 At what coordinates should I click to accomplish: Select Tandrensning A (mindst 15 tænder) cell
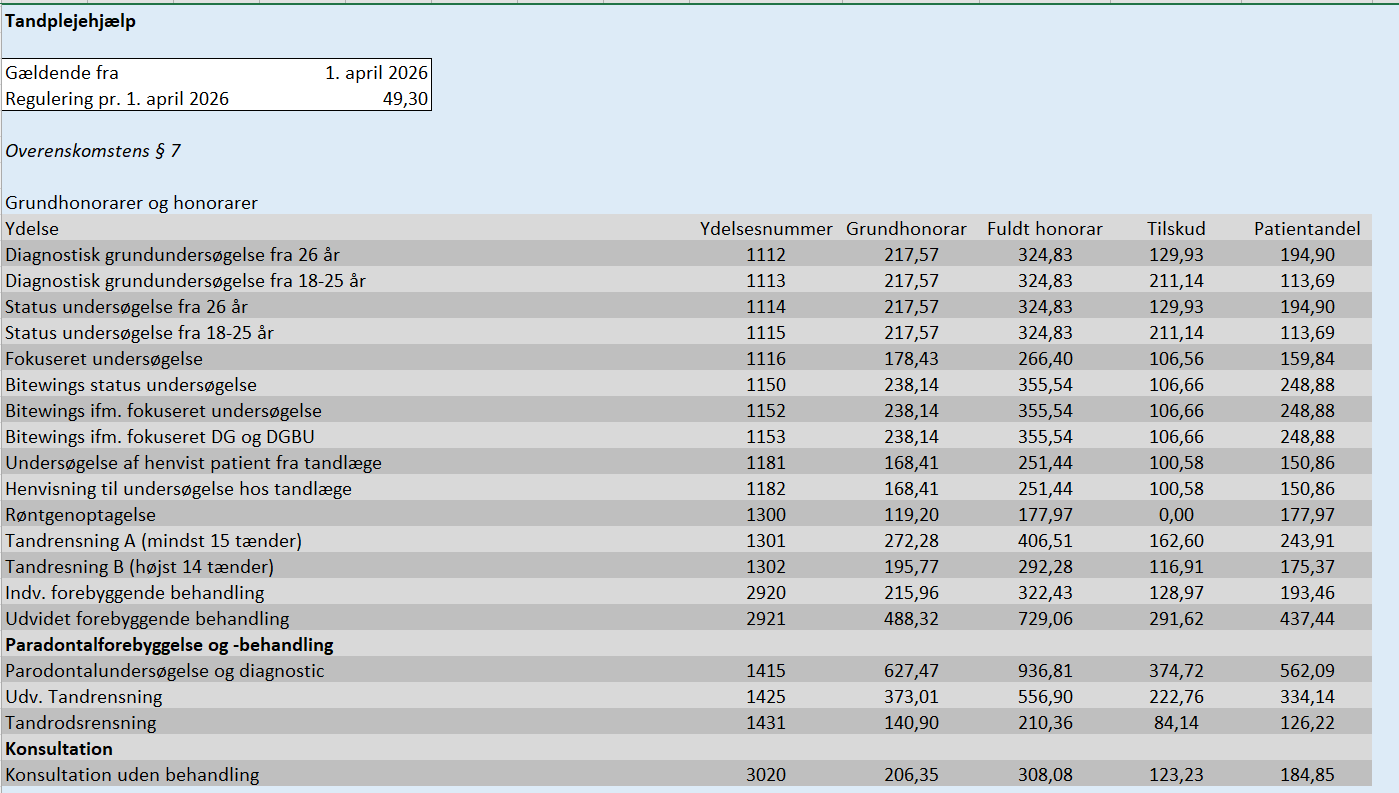pos(153,541)
